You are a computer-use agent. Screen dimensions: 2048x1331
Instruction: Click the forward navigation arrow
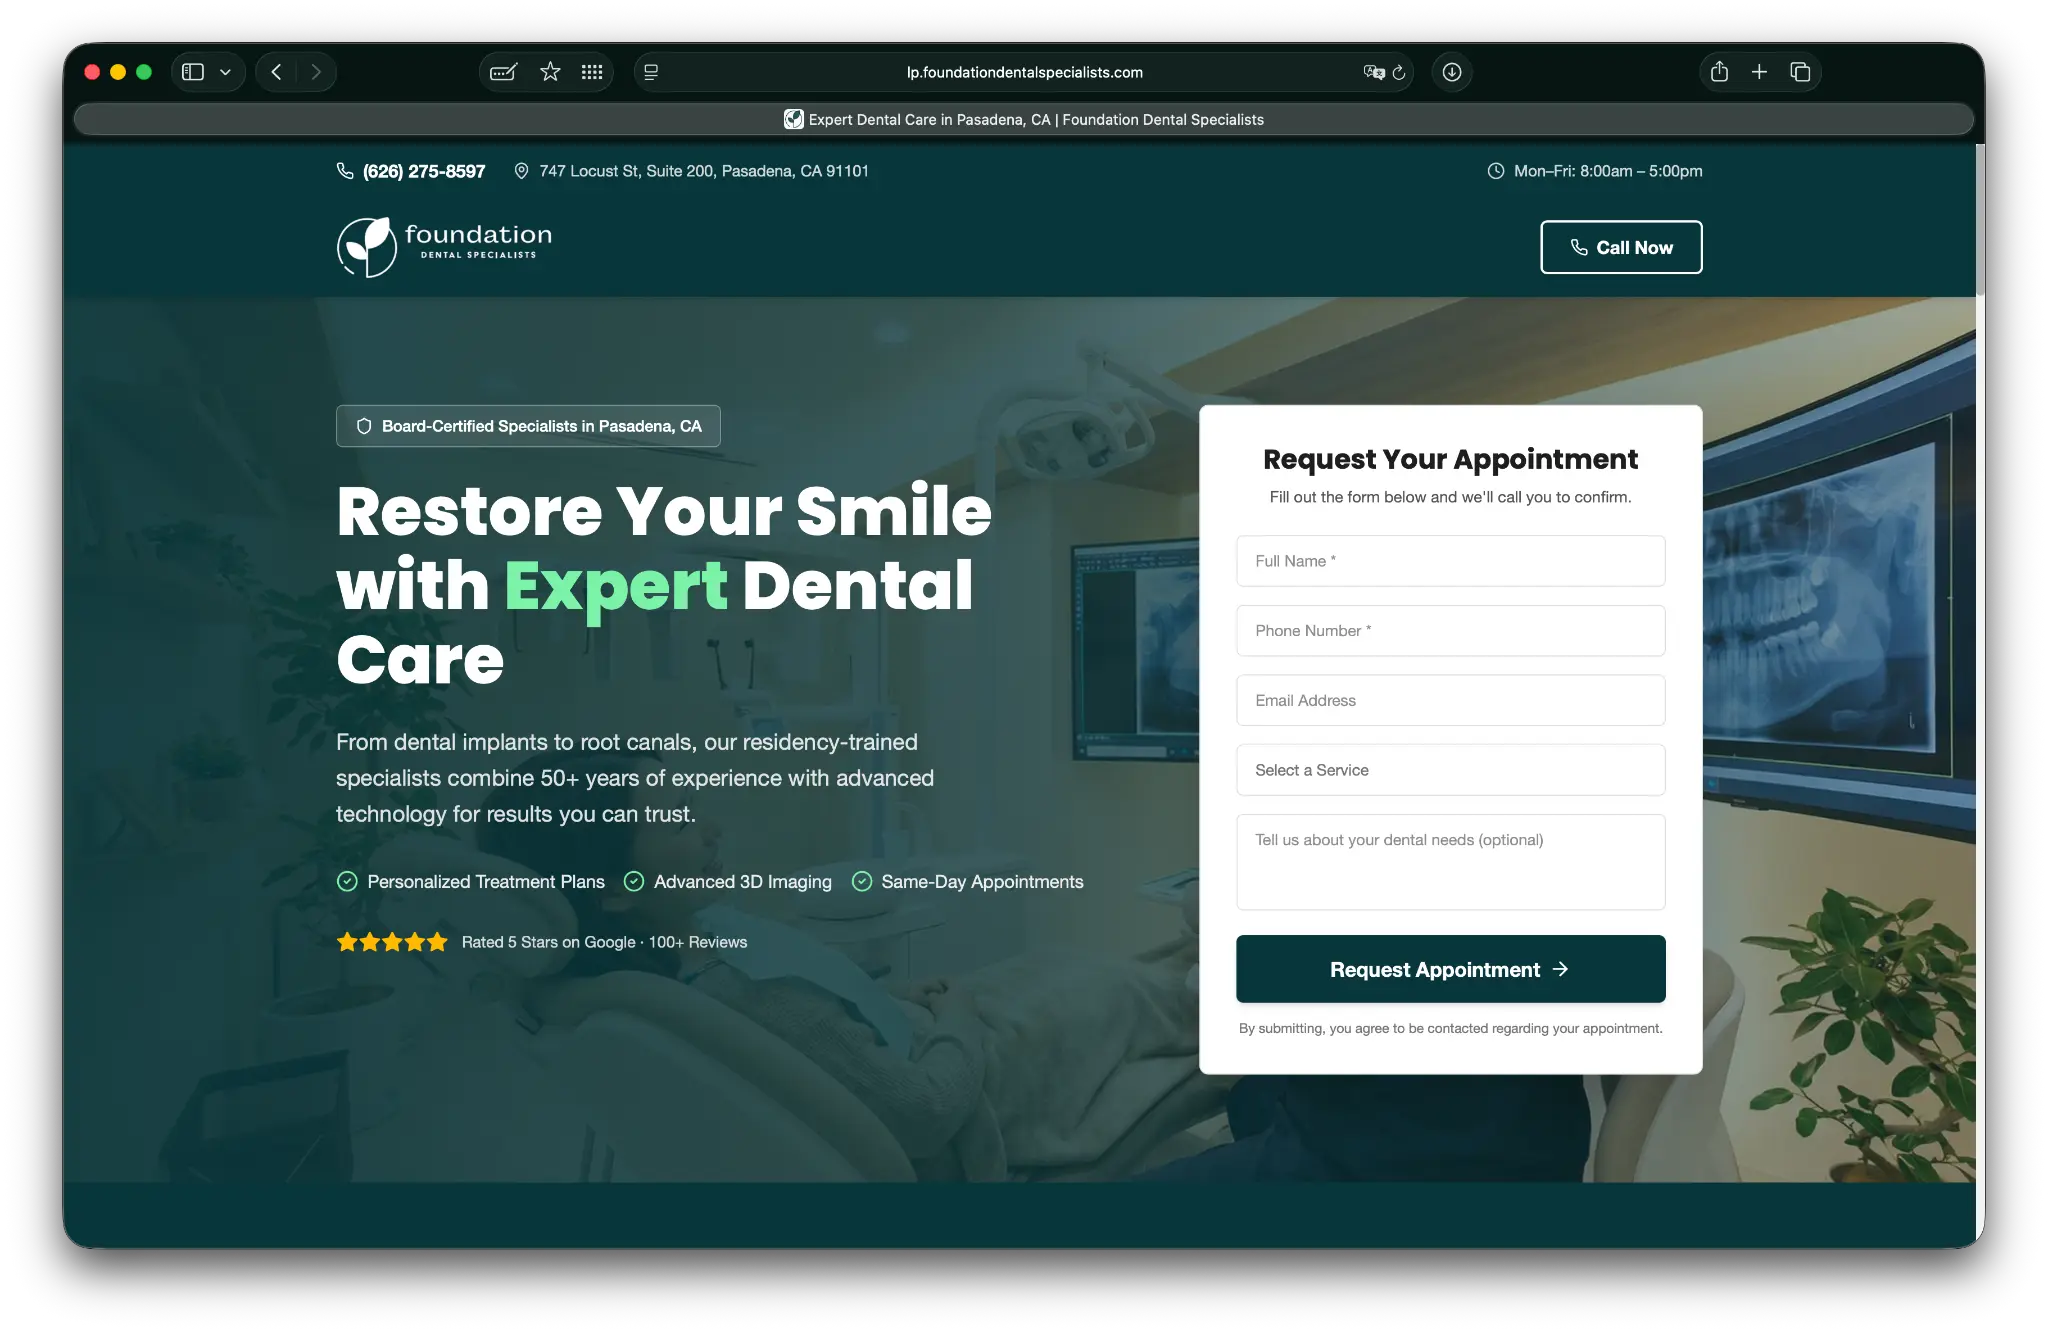pyautogui.click(x=317, y=71)
